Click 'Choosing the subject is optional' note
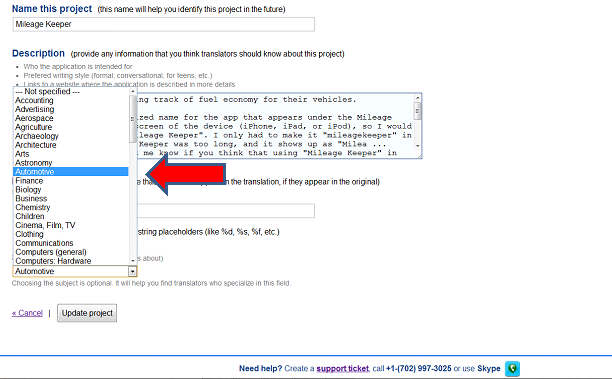 point(151,283)
